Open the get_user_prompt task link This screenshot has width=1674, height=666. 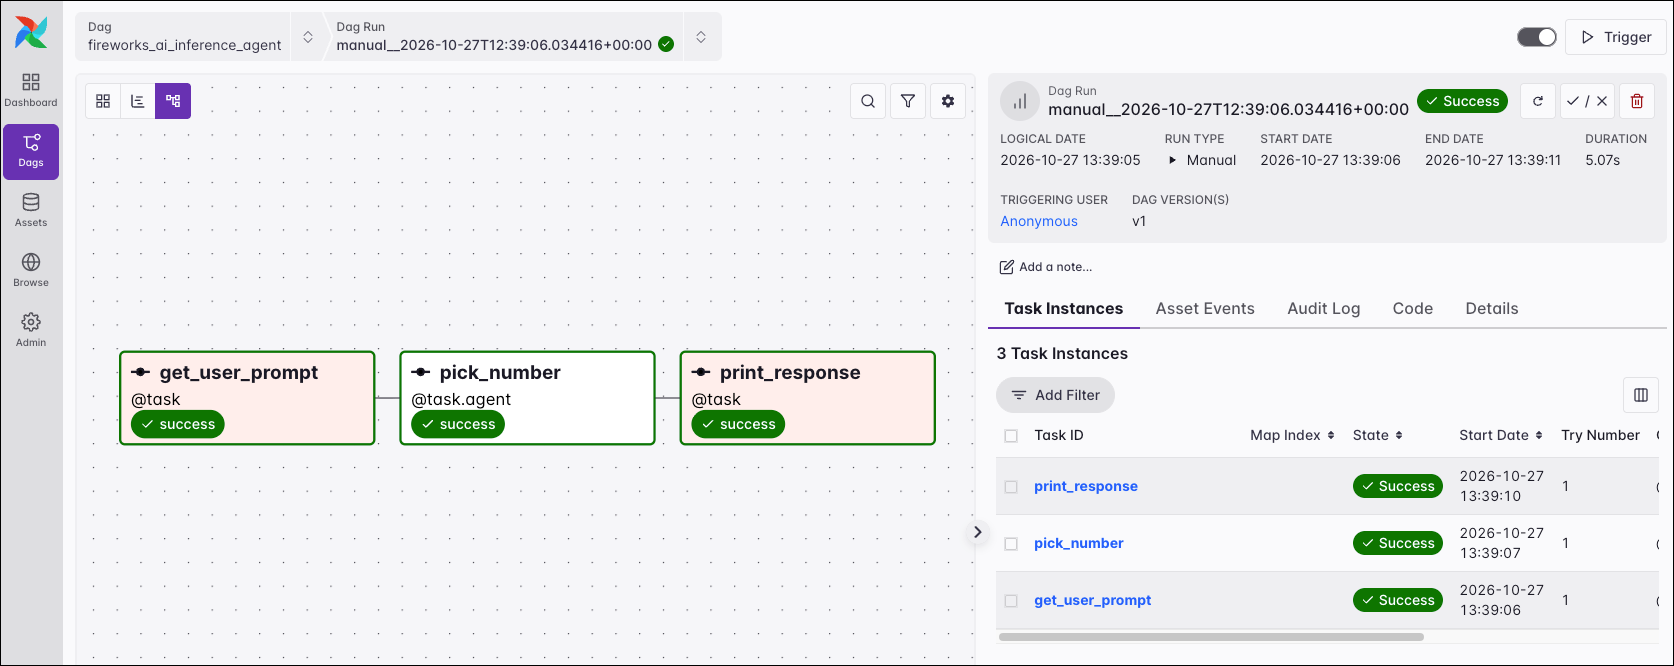[1093, 600]
